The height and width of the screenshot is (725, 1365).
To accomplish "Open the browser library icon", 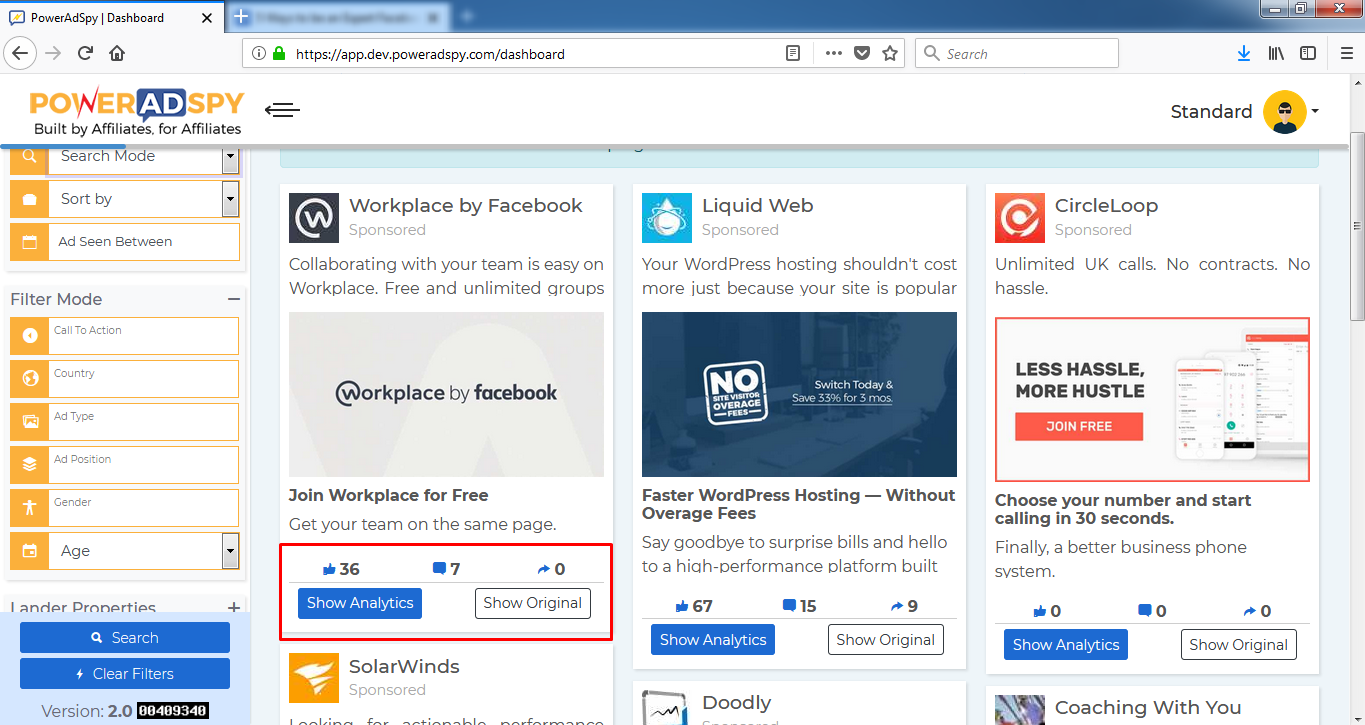I will click(x=1276, y=54).
